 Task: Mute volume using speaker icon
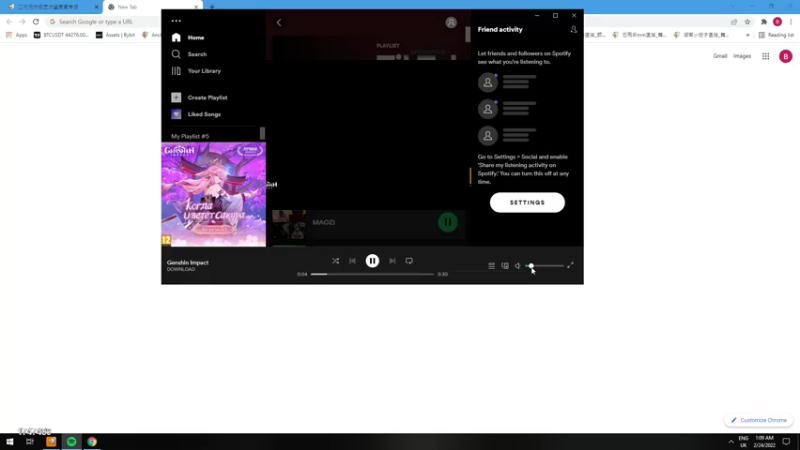point(518,266)
